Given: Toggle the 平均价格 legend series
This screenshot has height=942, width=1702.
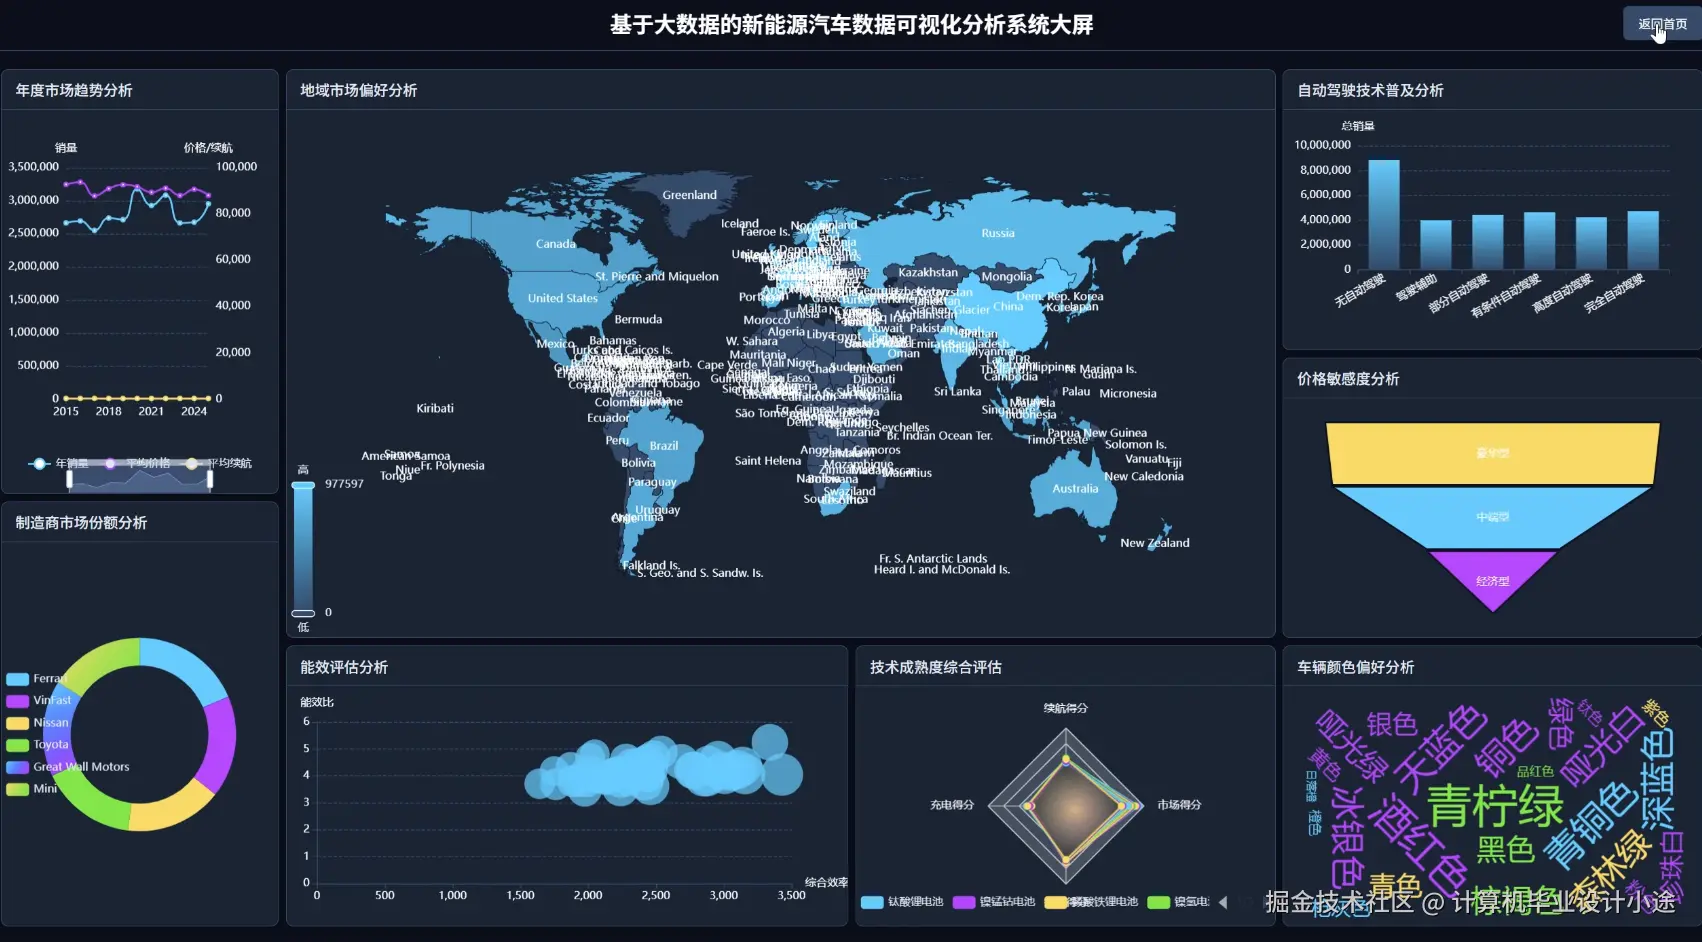Looking at the screenshot, I should pyautogui.click(x=135, y=463).
